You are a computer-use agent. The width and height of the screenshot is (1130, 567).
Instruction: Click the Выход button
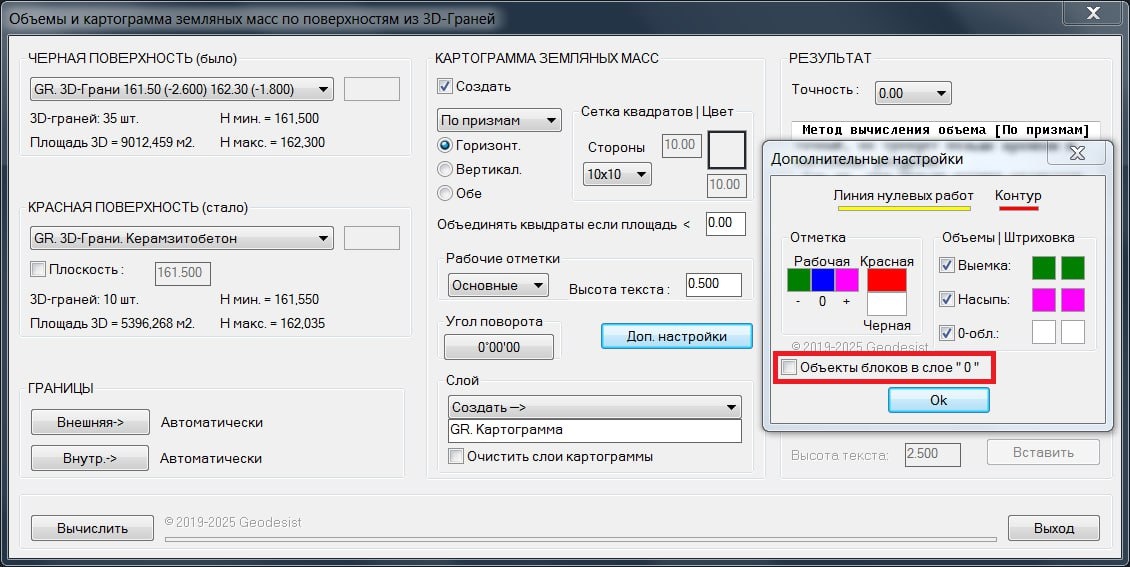click(x=1054, y=528)
